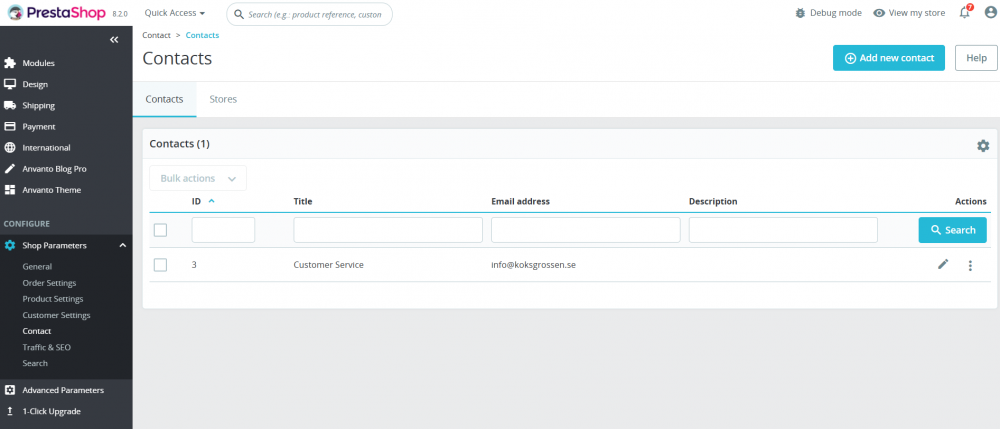This screenshot has width=1000, height=429.
Task: Click the Help button
Action: (x=976, y=58)
